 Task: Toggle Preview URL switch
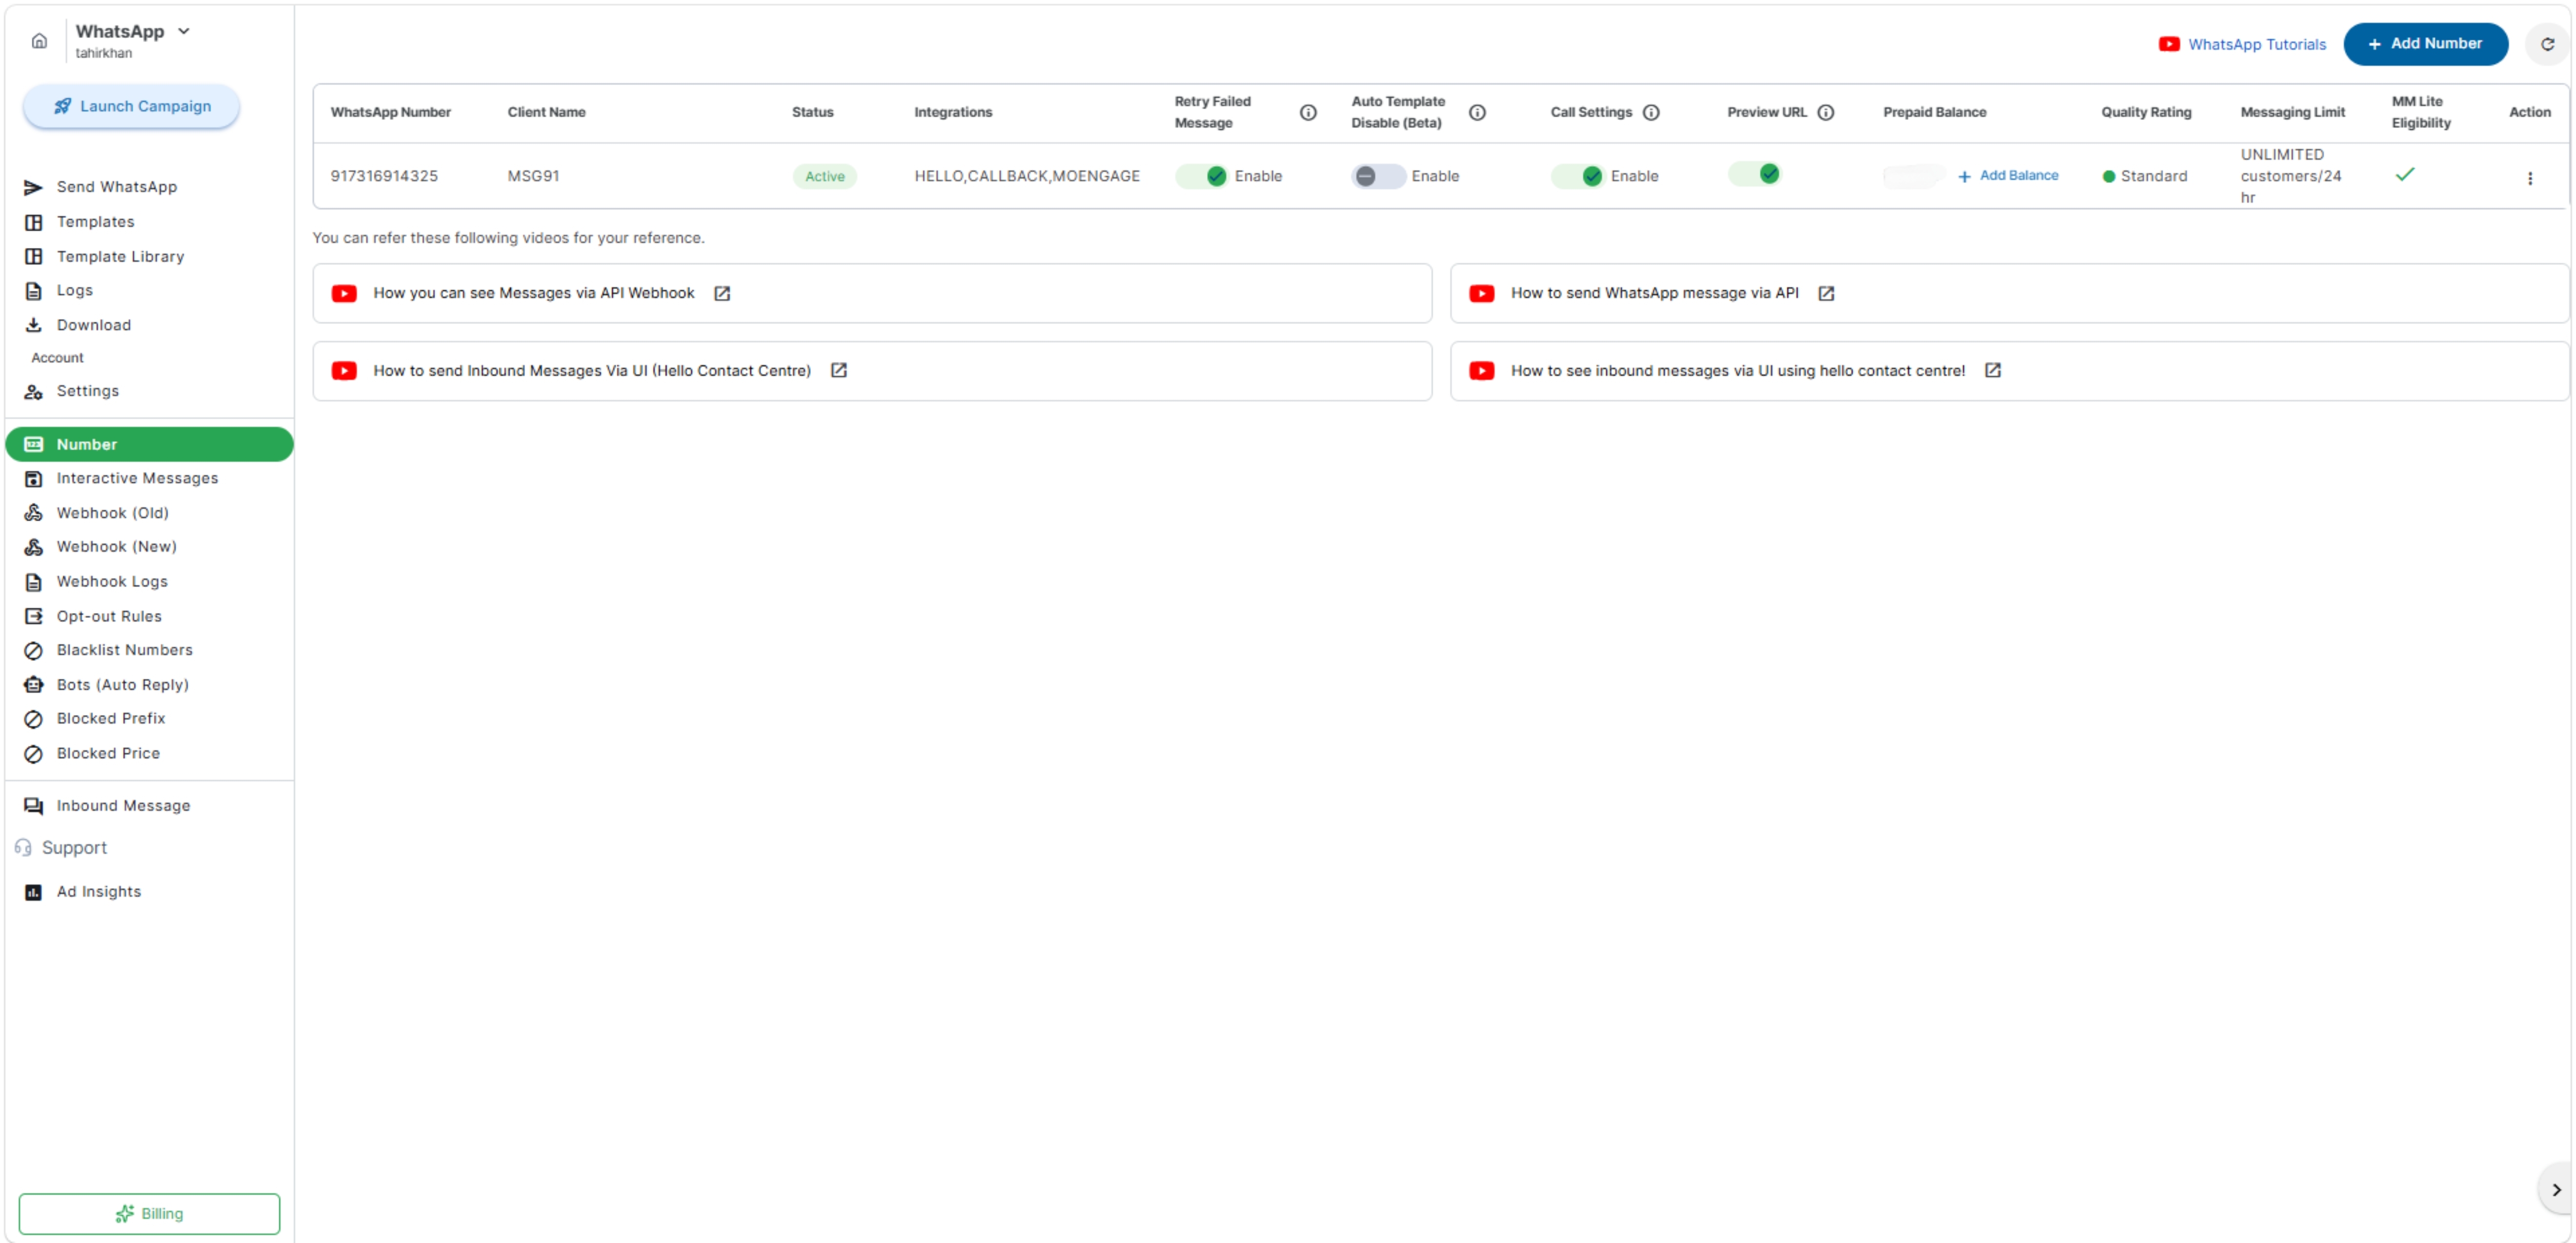click(1754, 174)
